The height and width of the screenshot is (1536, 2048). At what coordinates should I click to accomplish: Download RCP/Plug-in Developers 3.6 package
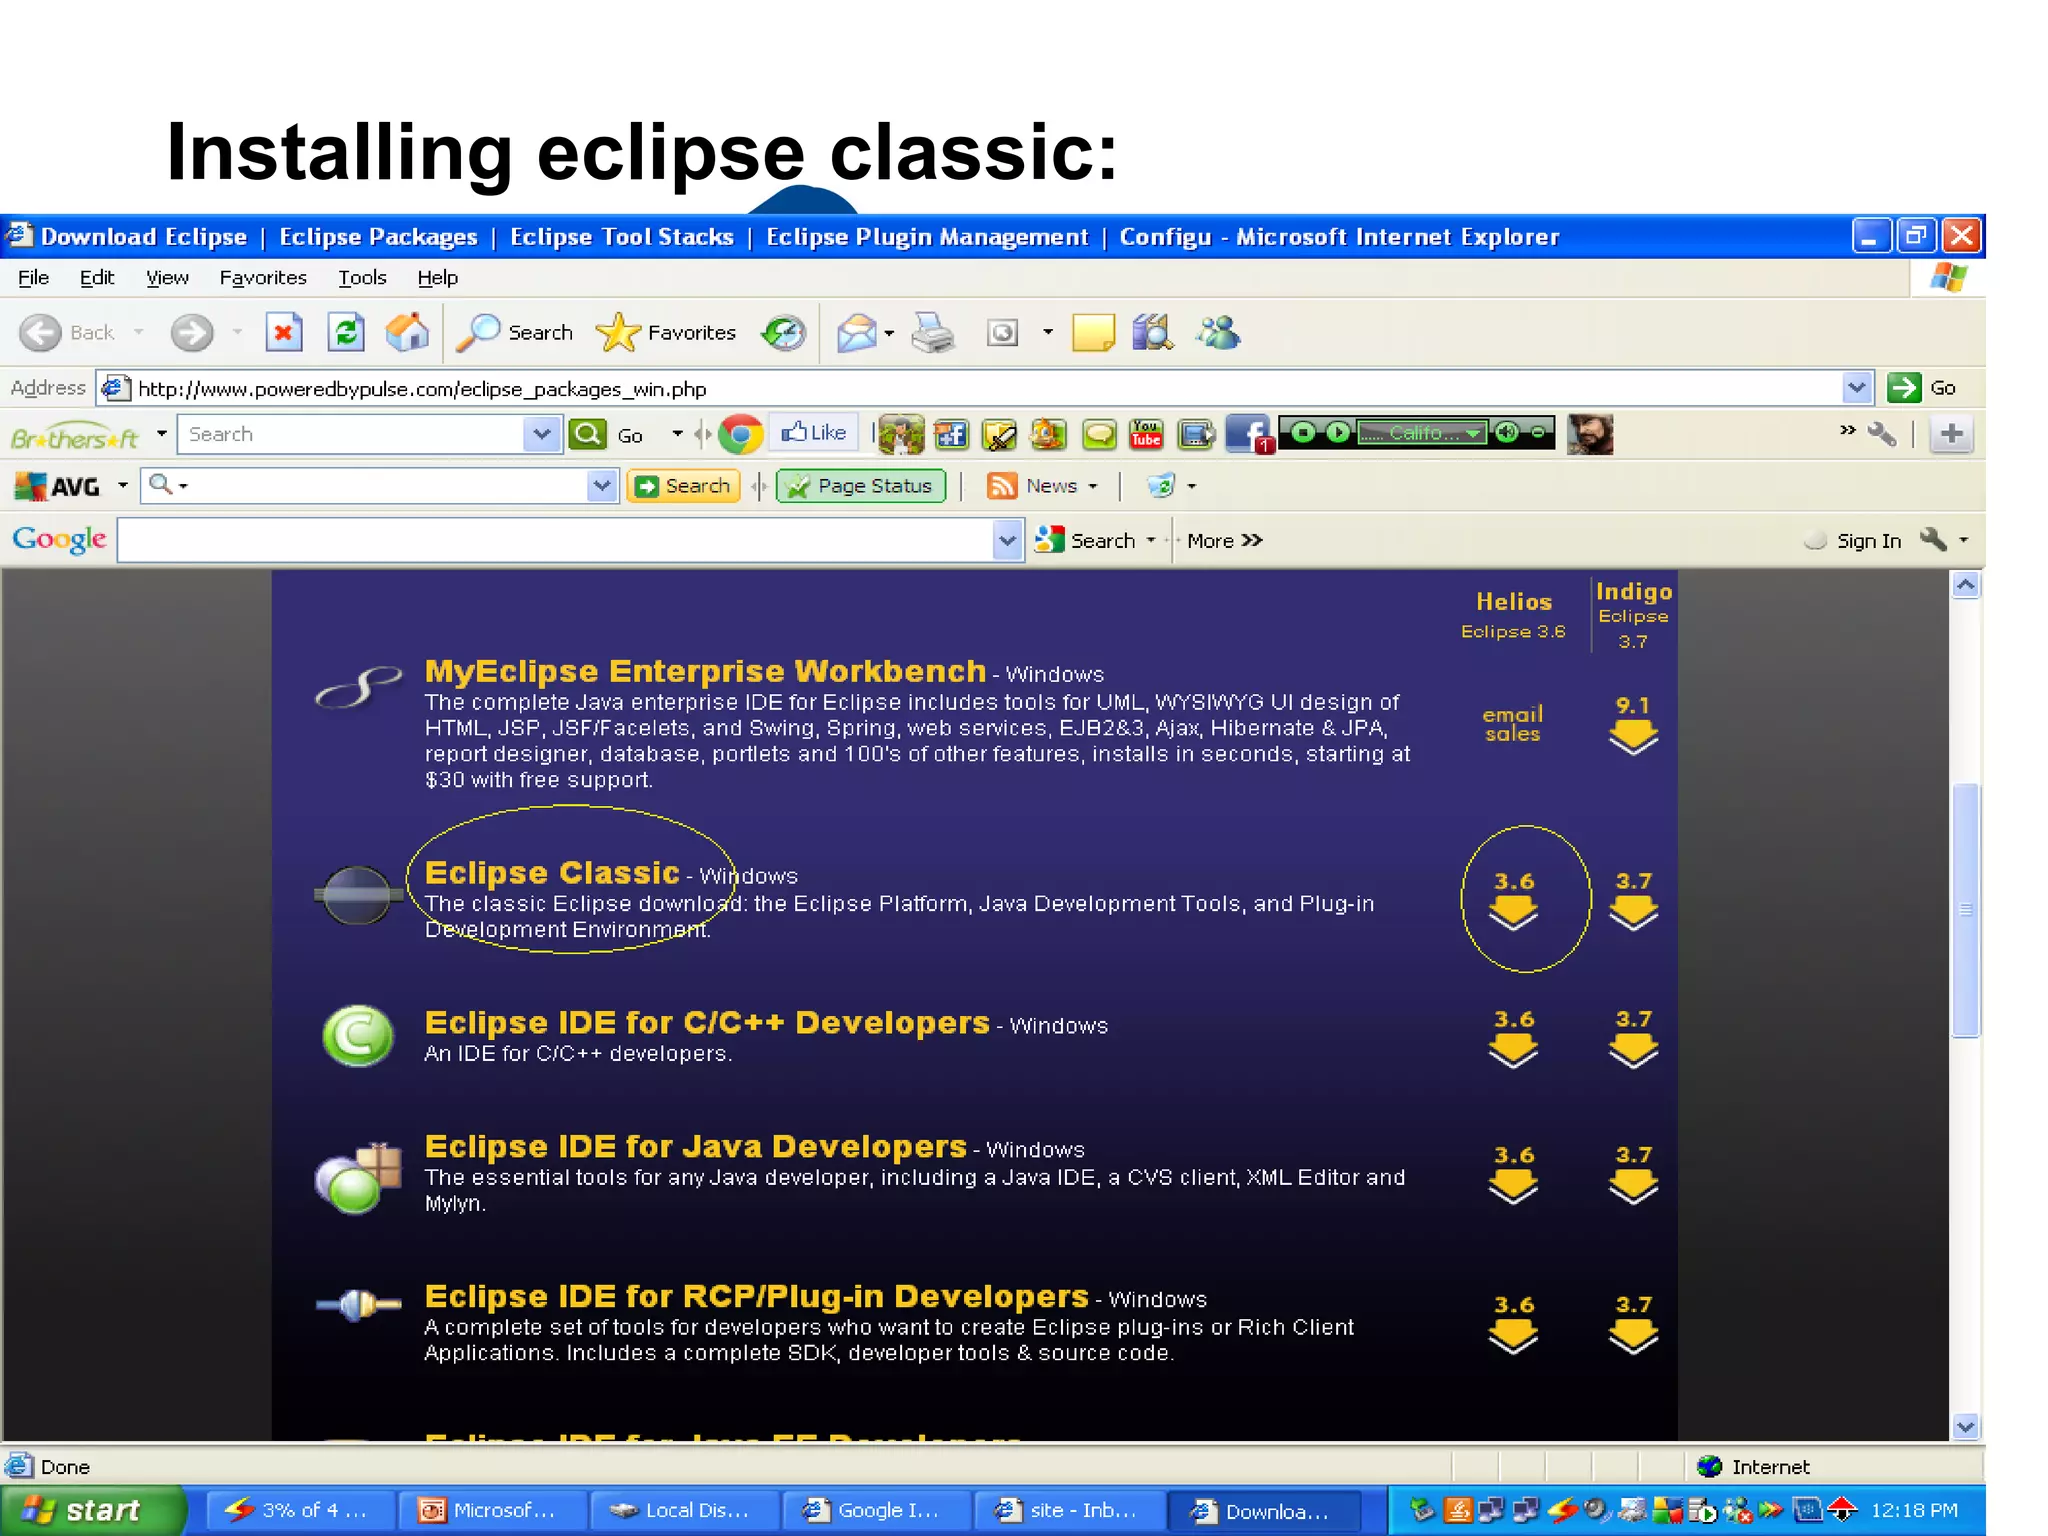pos(1513,1324)
